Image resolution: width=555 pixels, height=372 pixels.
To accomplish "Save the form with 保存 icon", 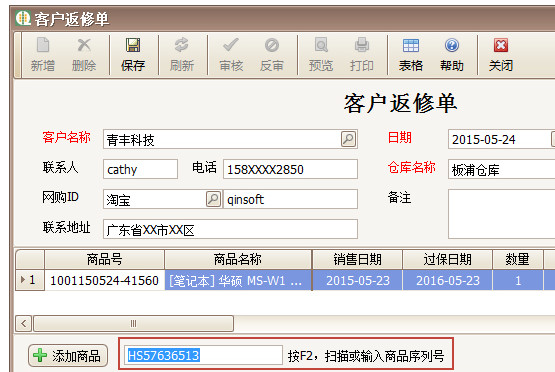I will pyautogui.click(x=133, y=45).
